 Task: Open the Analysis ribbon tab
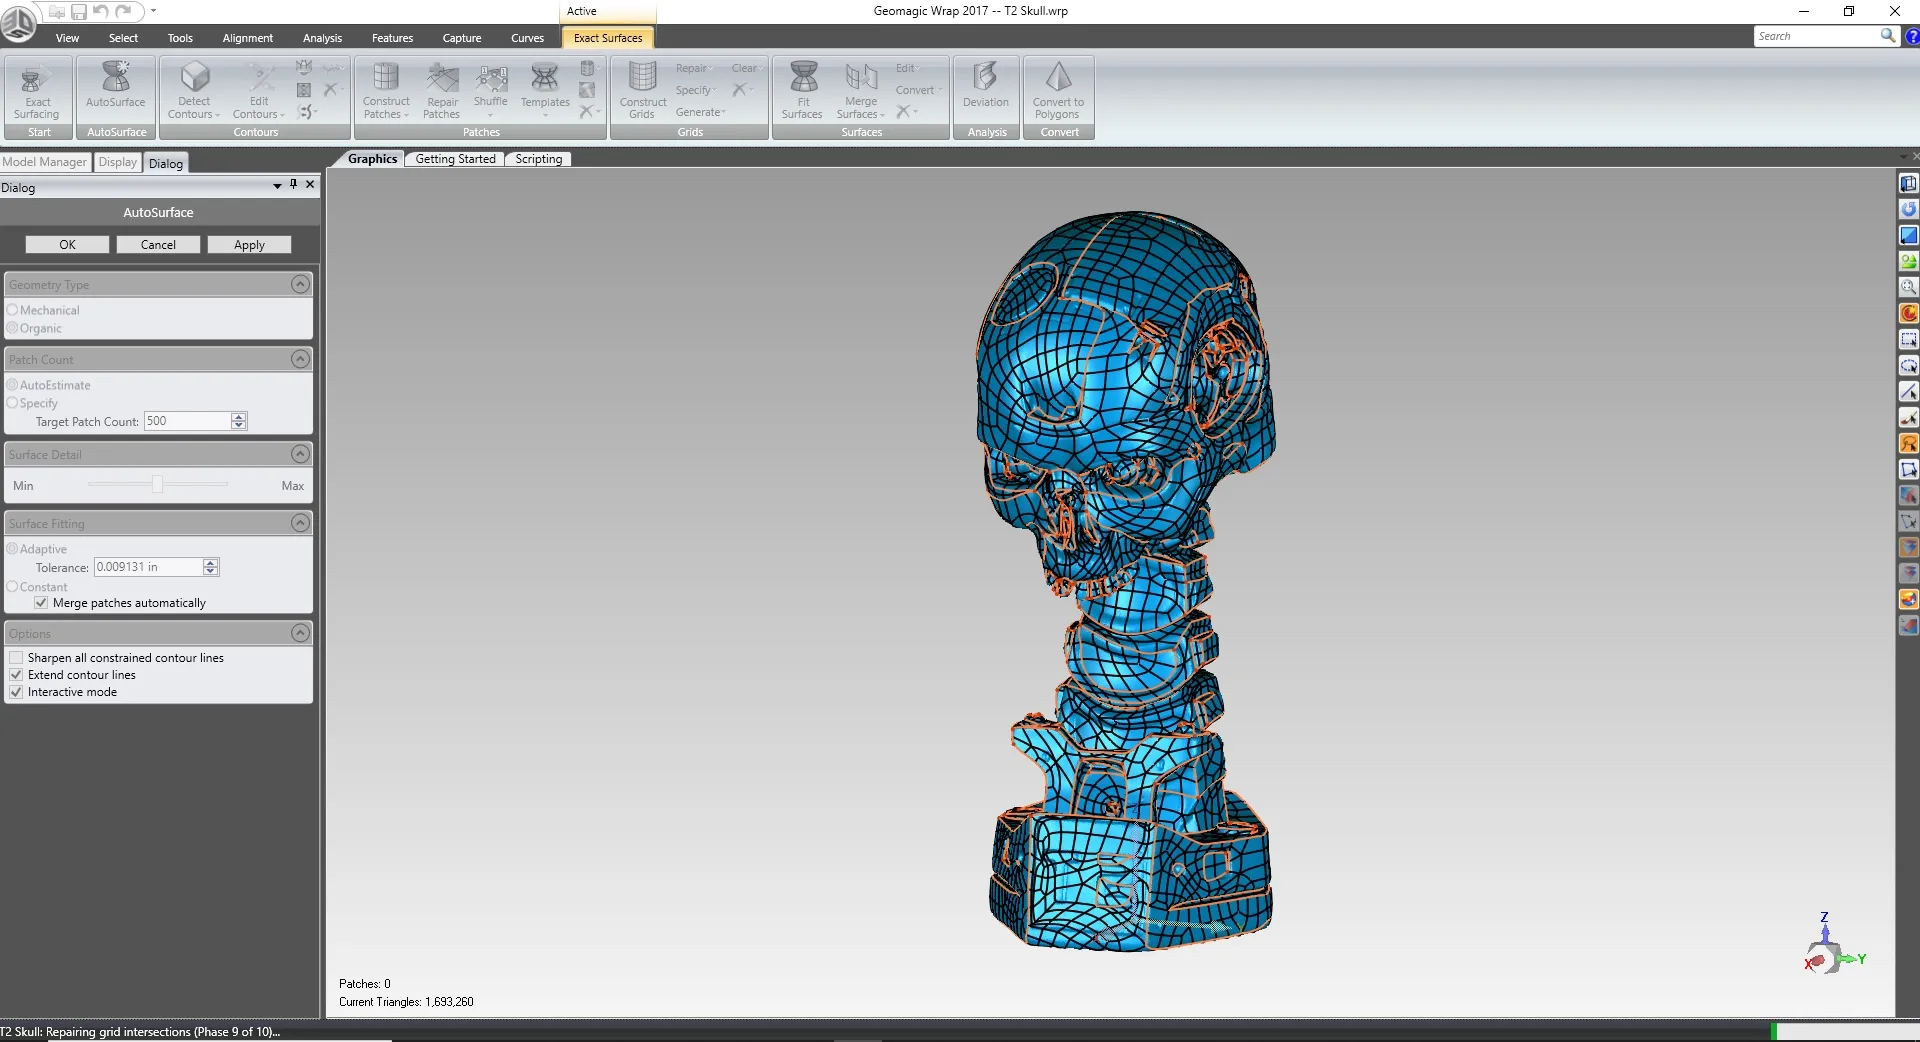pos(322,38)
